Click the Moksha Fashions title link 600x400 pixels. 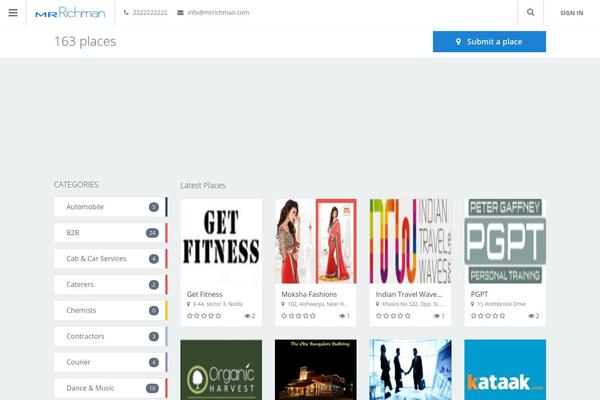pyautogui.click(x=309, y=294)
